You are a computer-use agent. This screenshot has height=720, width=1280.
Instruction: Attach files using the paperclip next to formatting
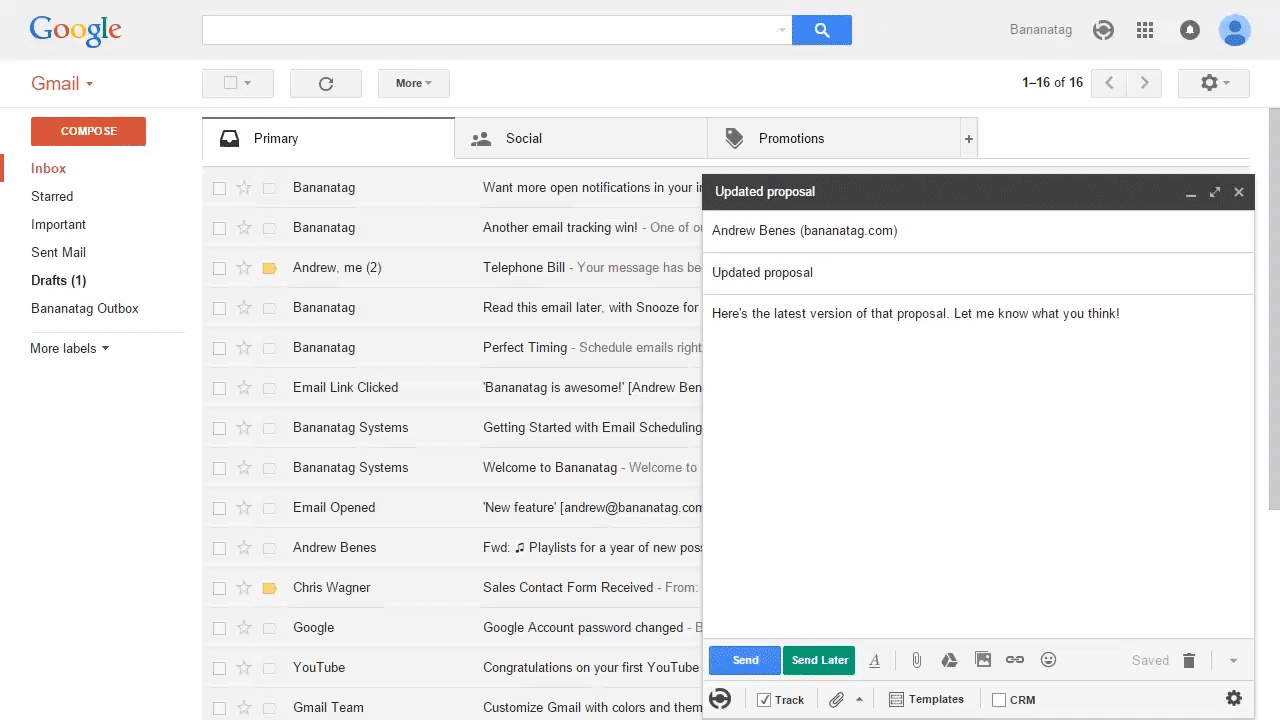pos(916,660)
